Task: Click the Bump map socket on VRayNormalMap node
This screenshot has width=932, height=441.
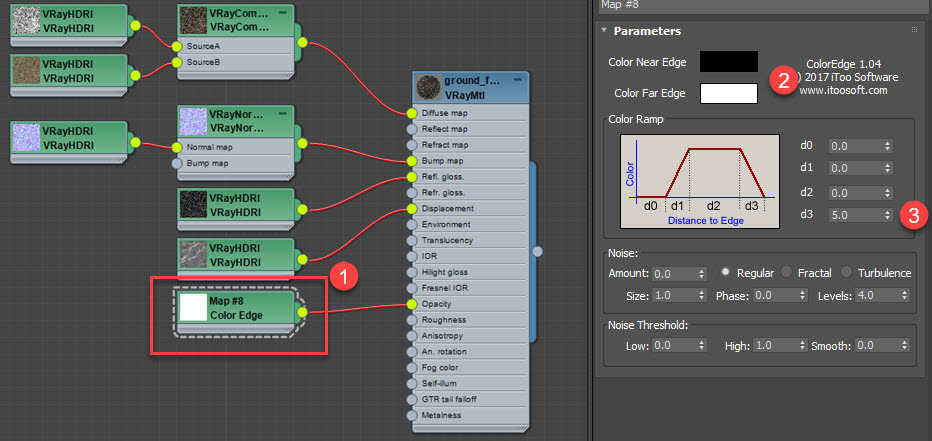Action: (x=177, y=163)
